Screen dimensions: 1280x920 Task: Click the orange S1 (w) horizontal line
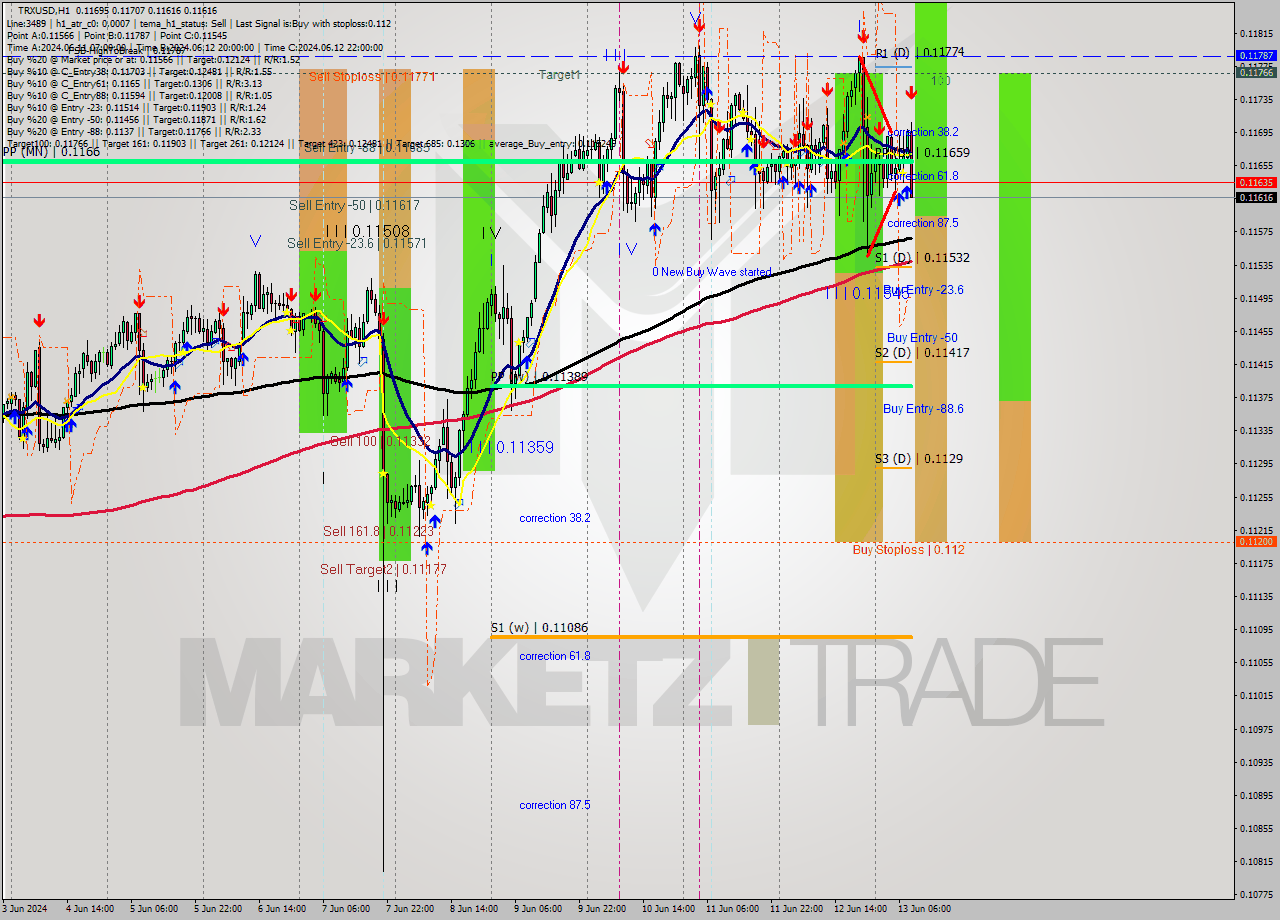click(x=701, y=637)
